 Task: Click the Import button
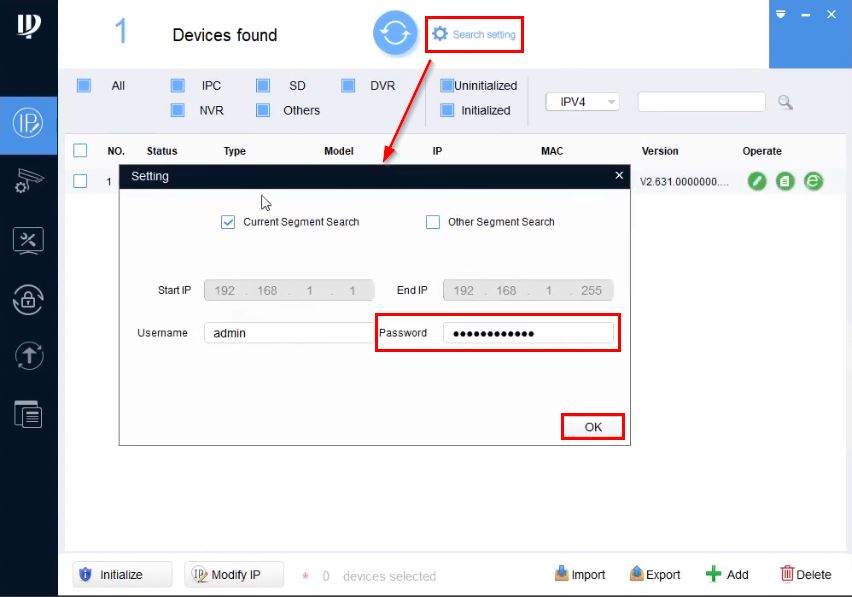click(x=580, y=574)
